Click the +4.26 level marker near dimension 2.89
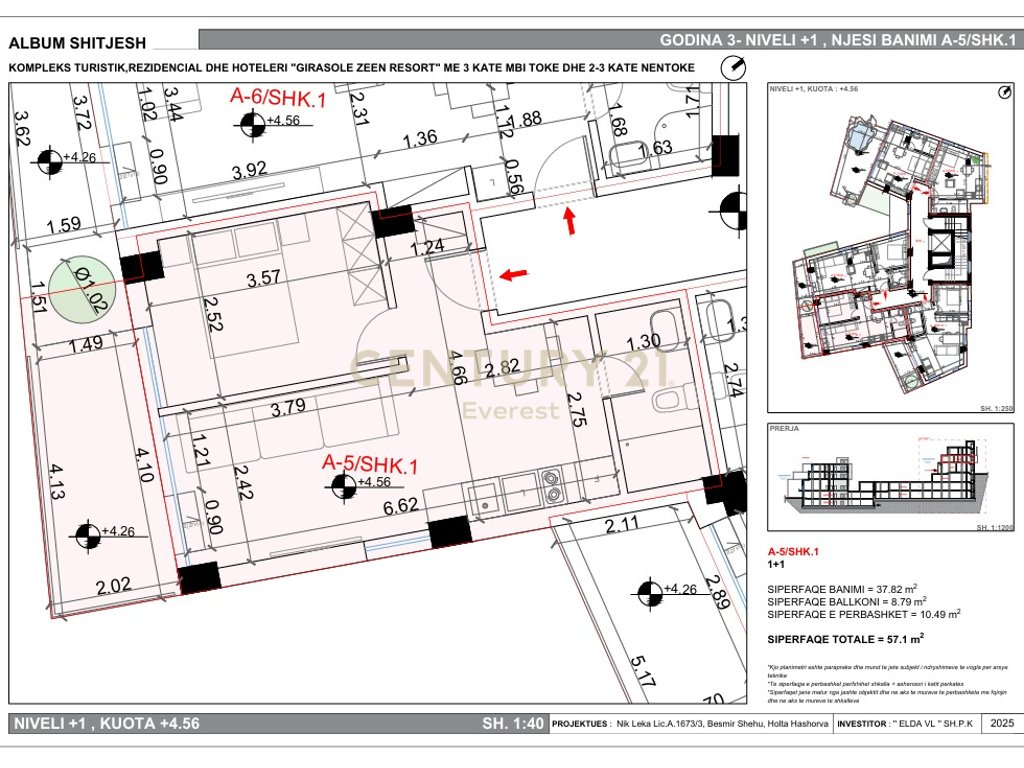The height and width of the screenshot is (768, 1024). [667, 592]
